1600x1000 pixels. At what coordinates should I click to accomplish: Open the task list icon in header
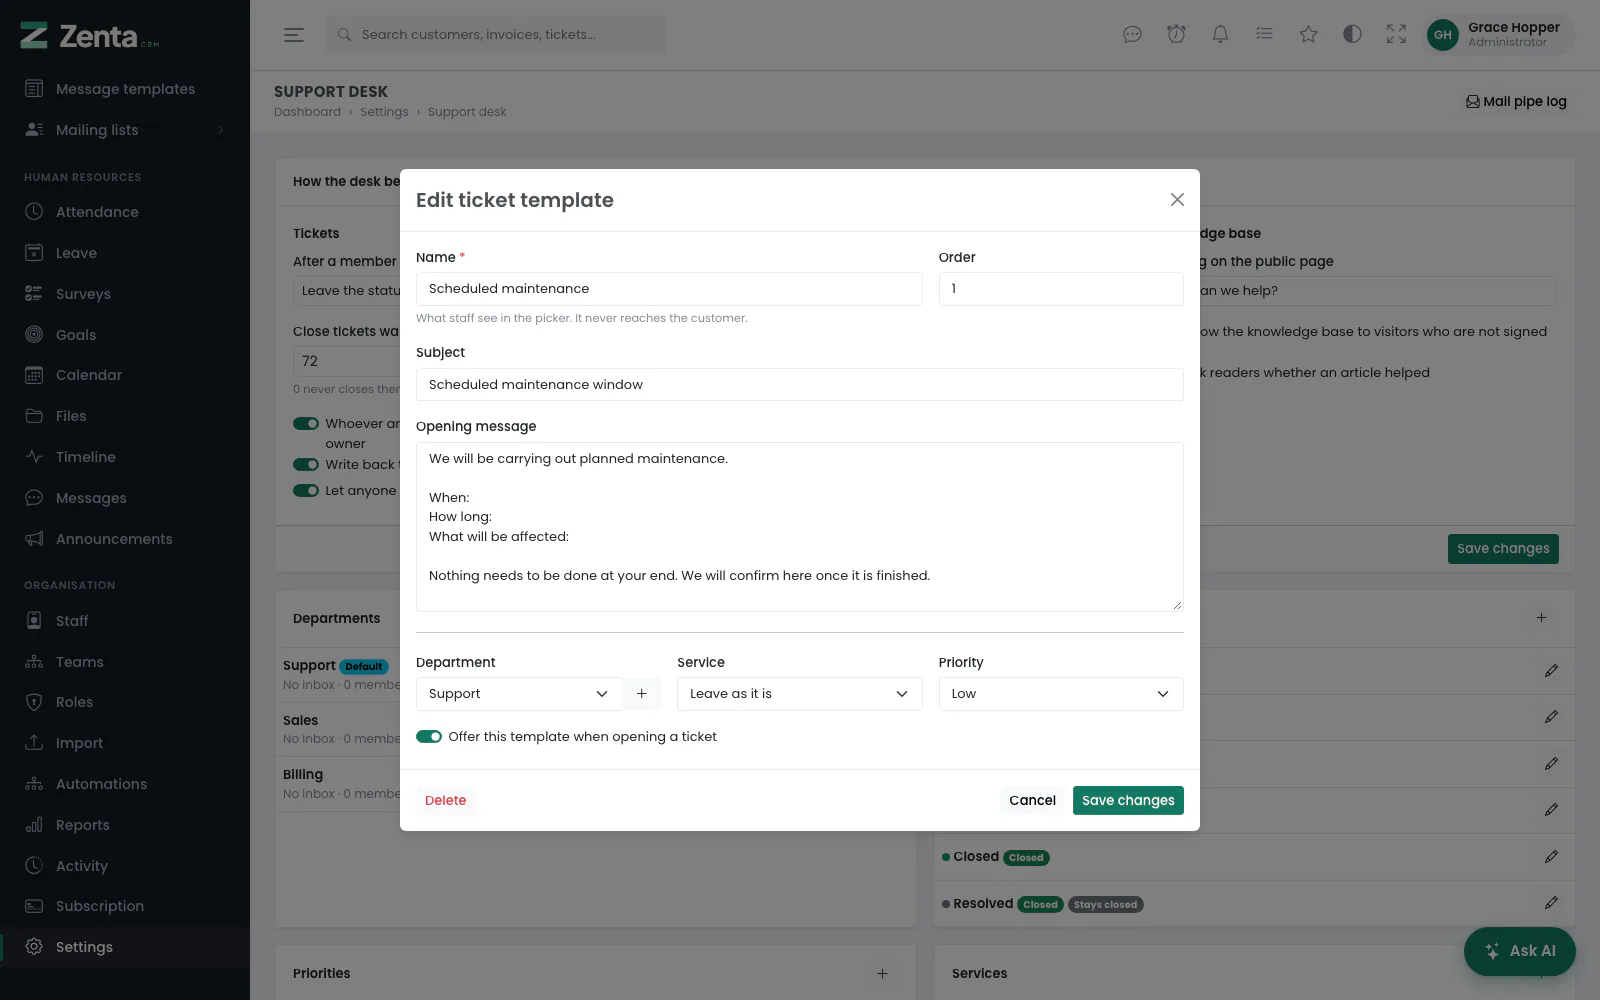(1264, 35)
